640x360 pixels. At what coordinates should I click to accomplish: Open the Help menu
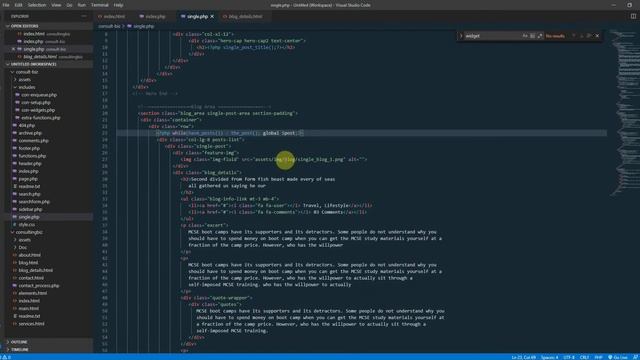point(118,5)
